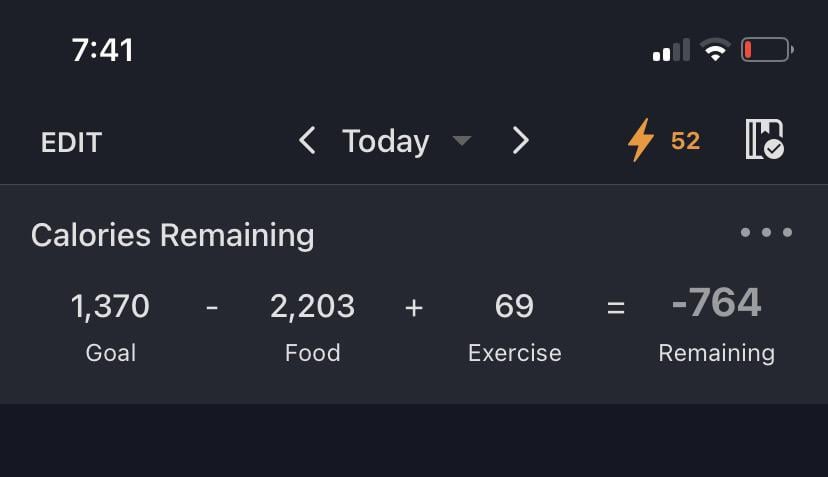The image size is (828, 477).
Task: Tap the cellular signal bars icon
Action: tap(671, 50)
